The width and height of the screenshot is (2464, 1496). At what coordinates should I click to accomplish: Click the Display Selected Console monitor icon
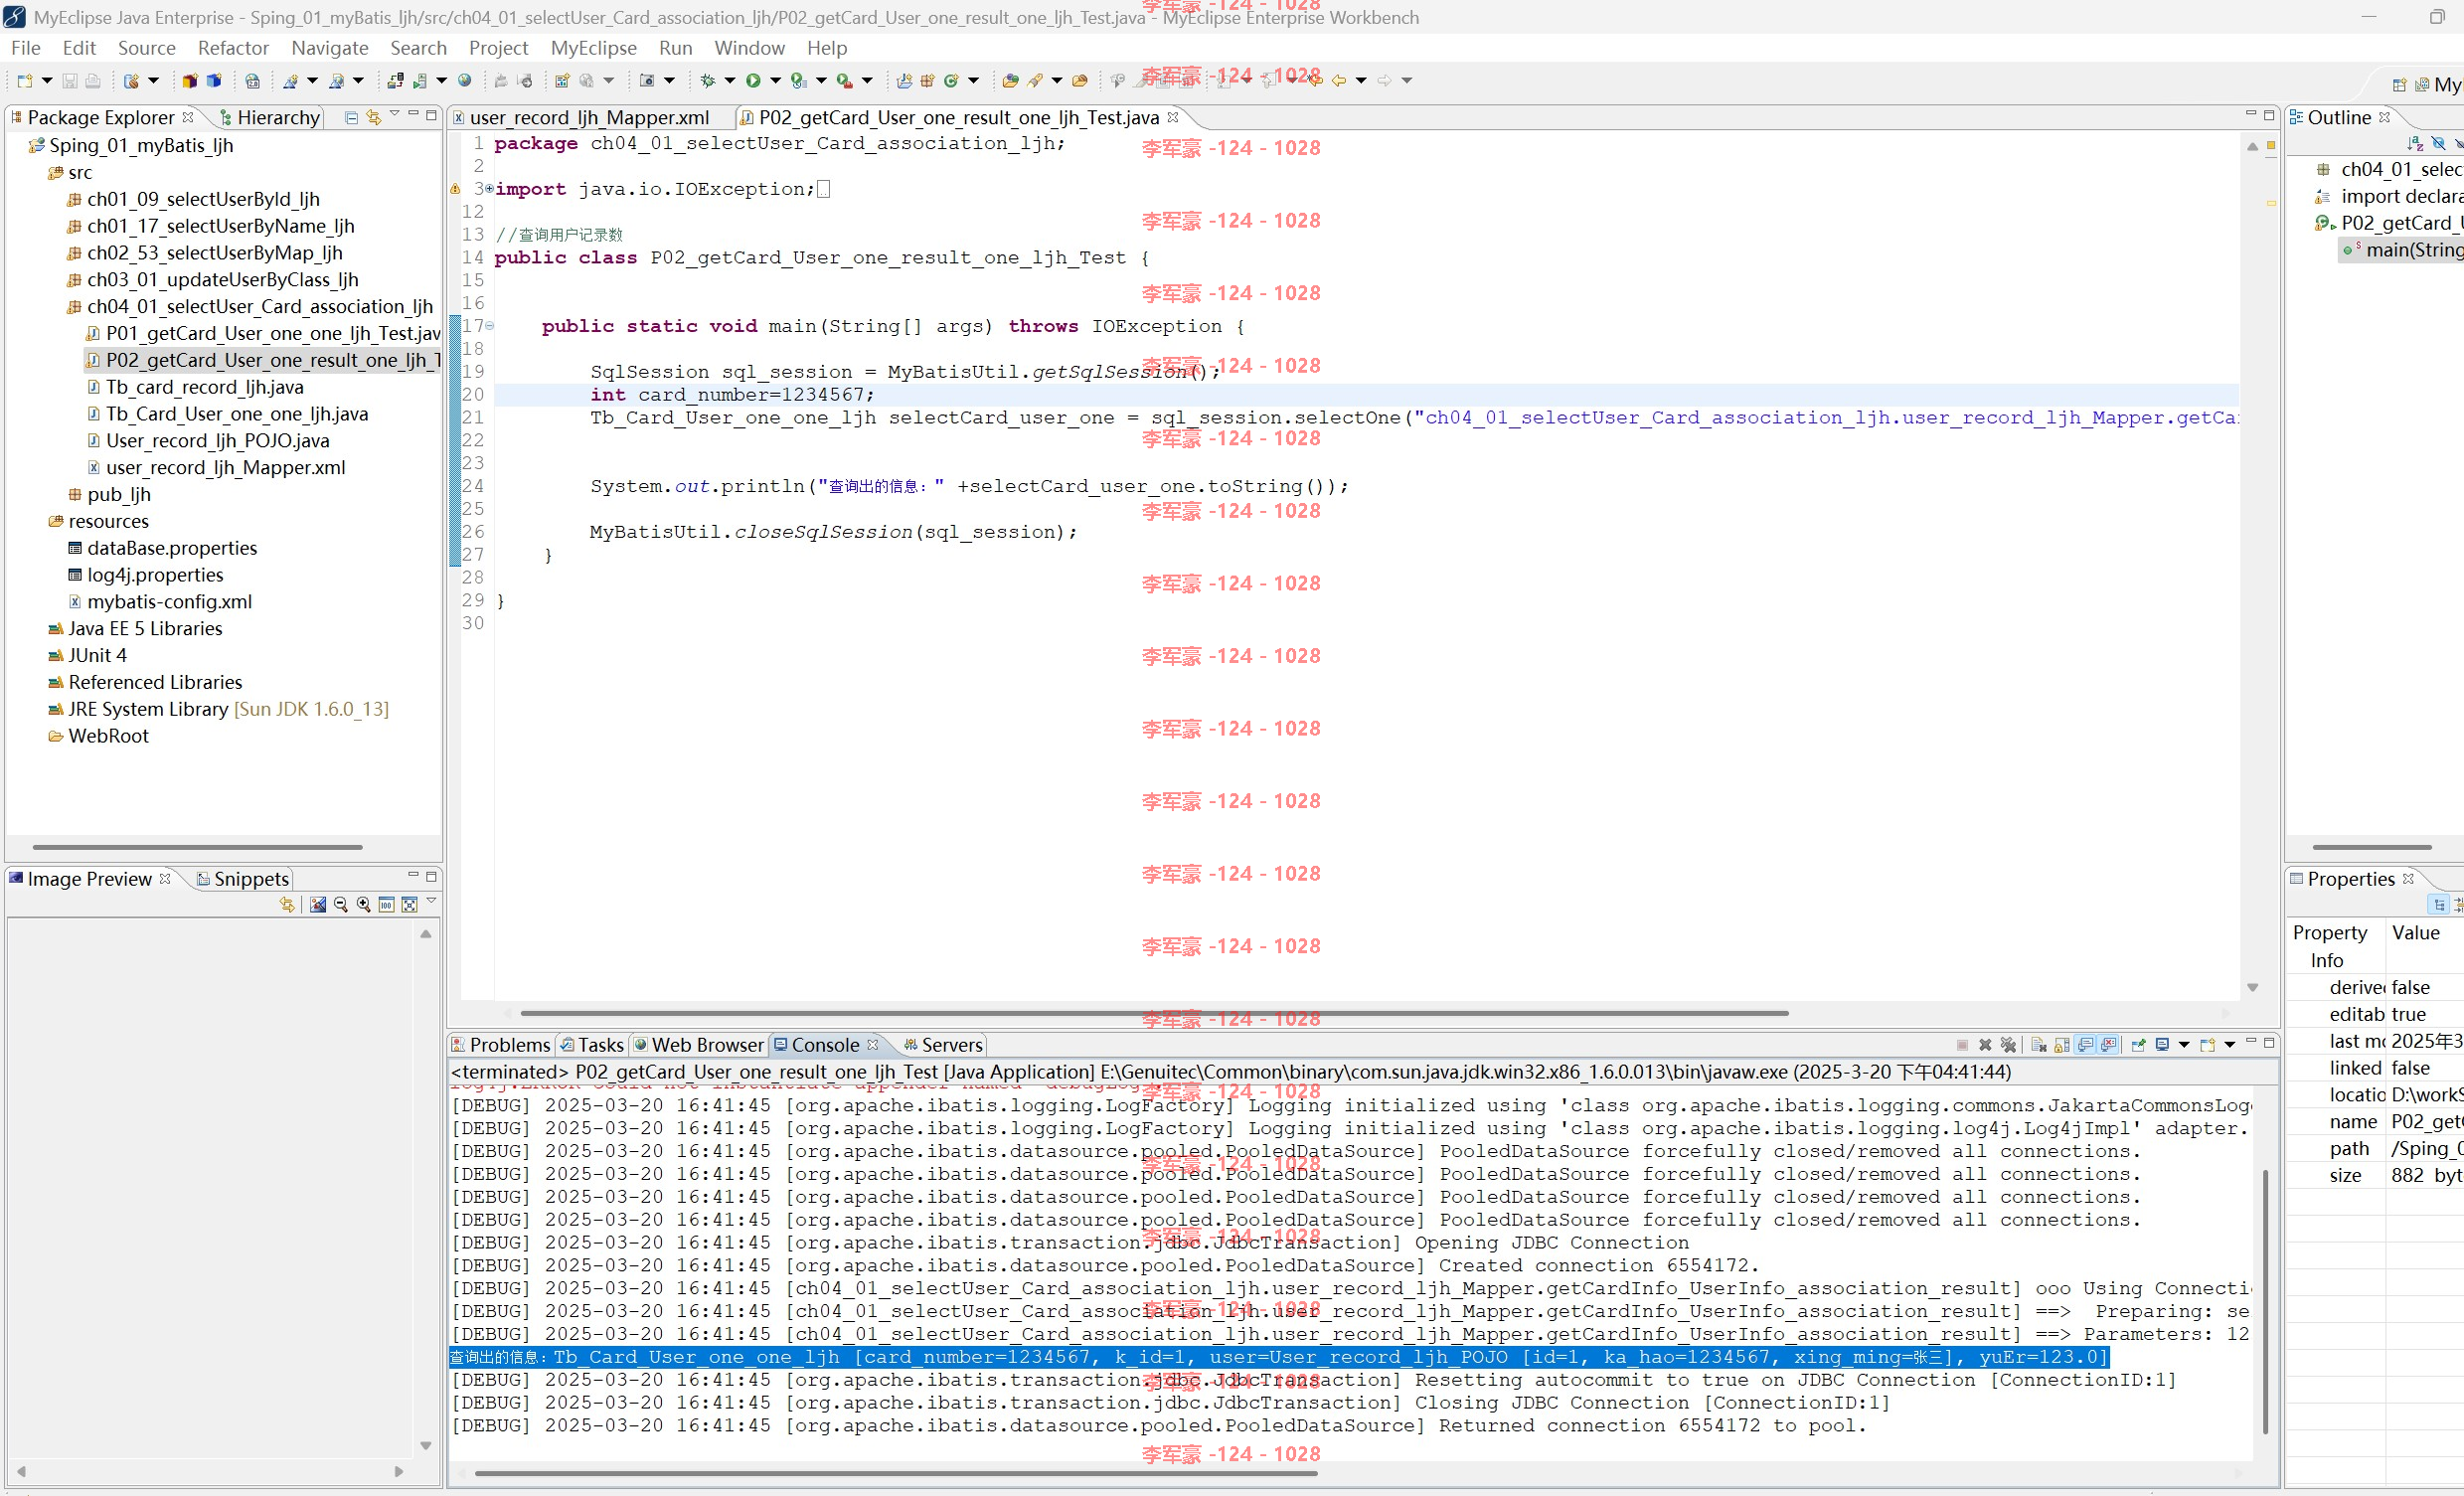pos(2162,1045)
